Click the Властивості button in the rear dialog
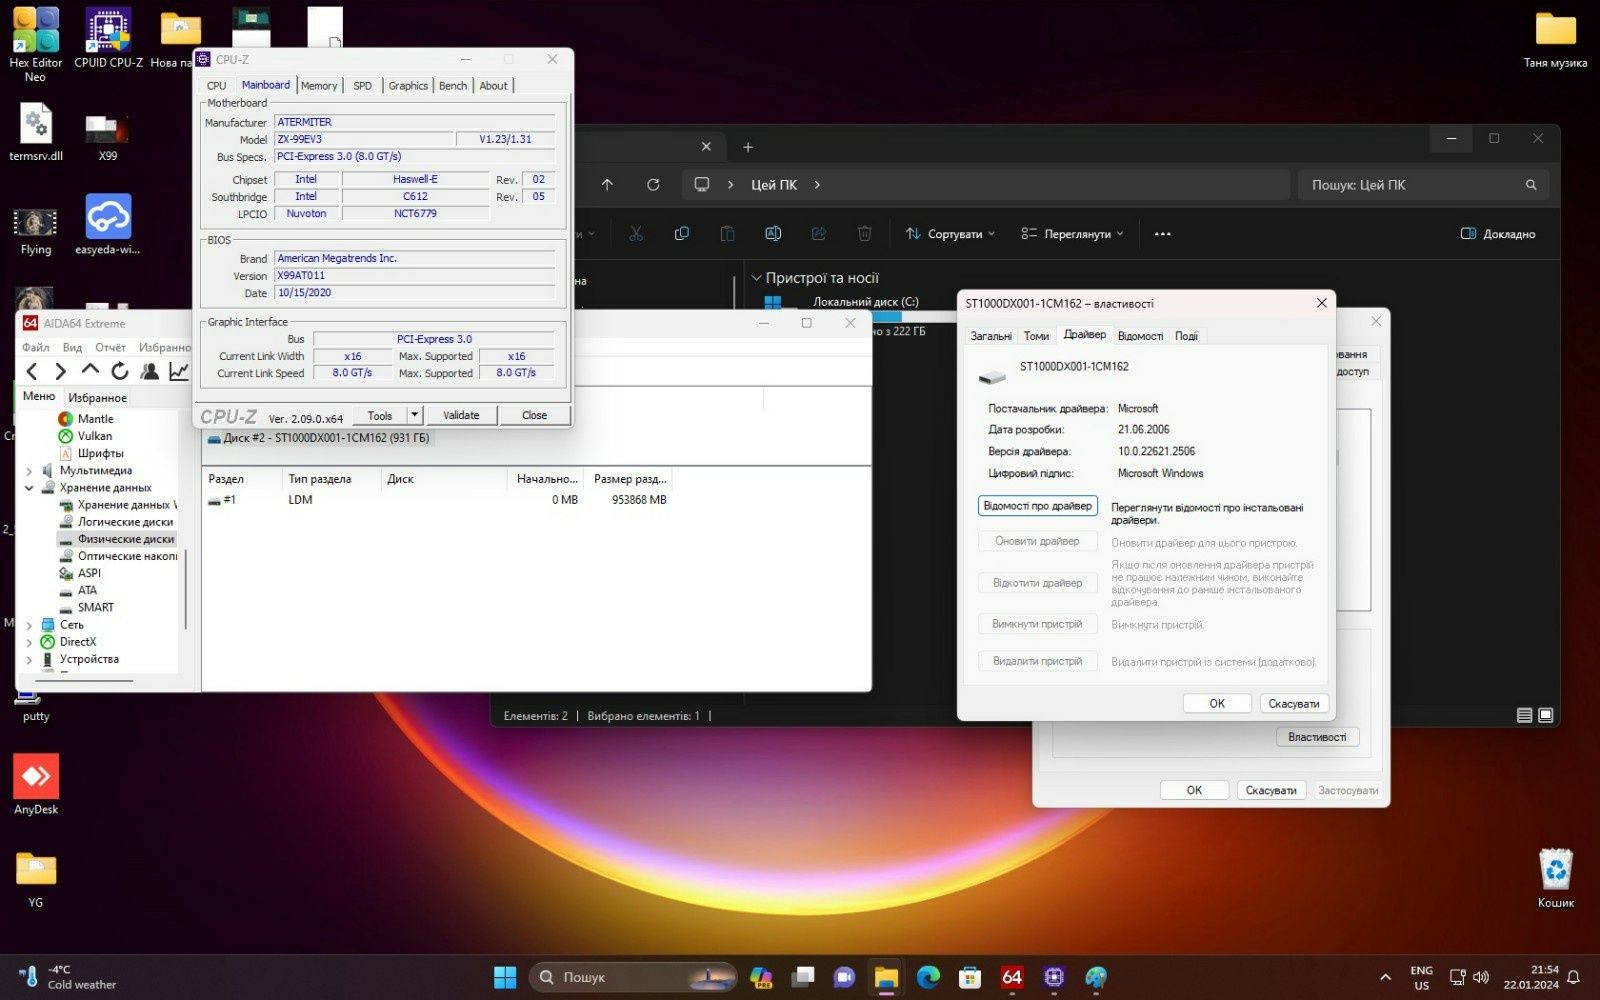Viewport: 1600px width, 1000px height. tap(1317, 737)
